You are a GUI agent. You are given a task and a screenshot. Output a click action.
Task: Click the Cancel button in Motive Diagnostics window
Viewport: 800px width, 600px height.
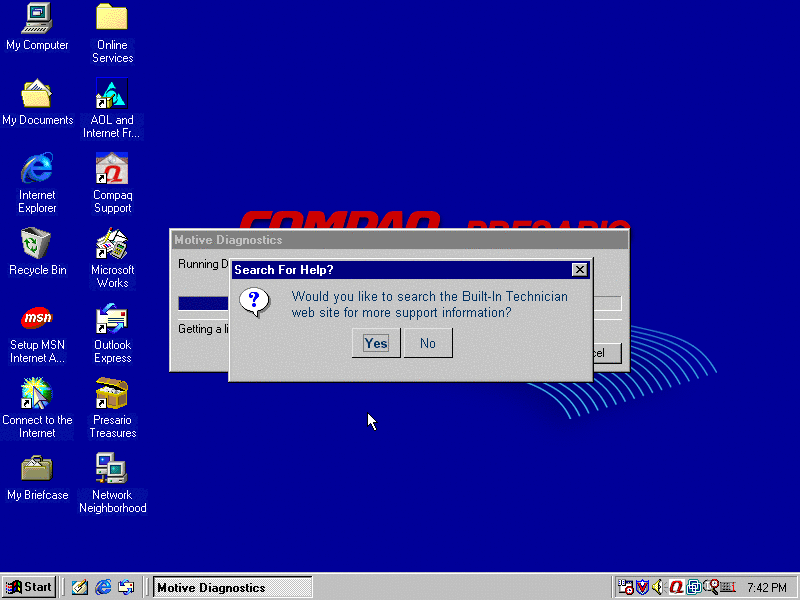(607, 353)
